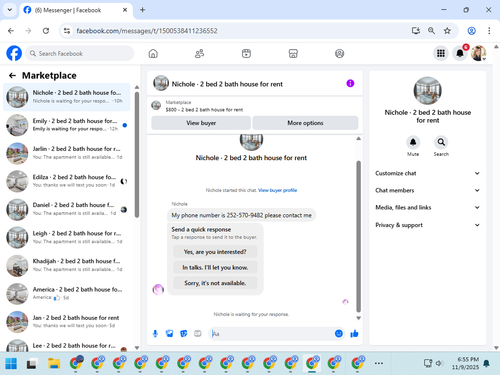Attach a photo with image icon
The width and height of the screenshot is (500, 375).
pos(169,333)
